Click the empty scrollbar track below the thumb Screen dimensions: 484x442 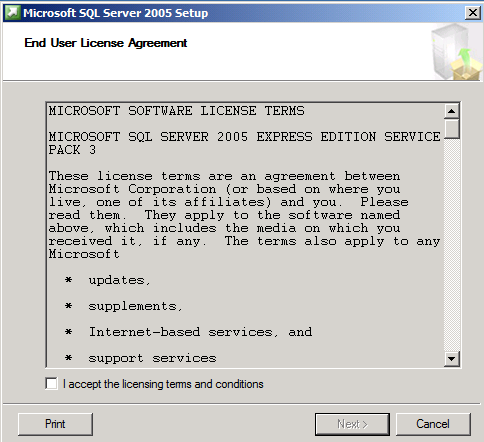tap(452, 245)
